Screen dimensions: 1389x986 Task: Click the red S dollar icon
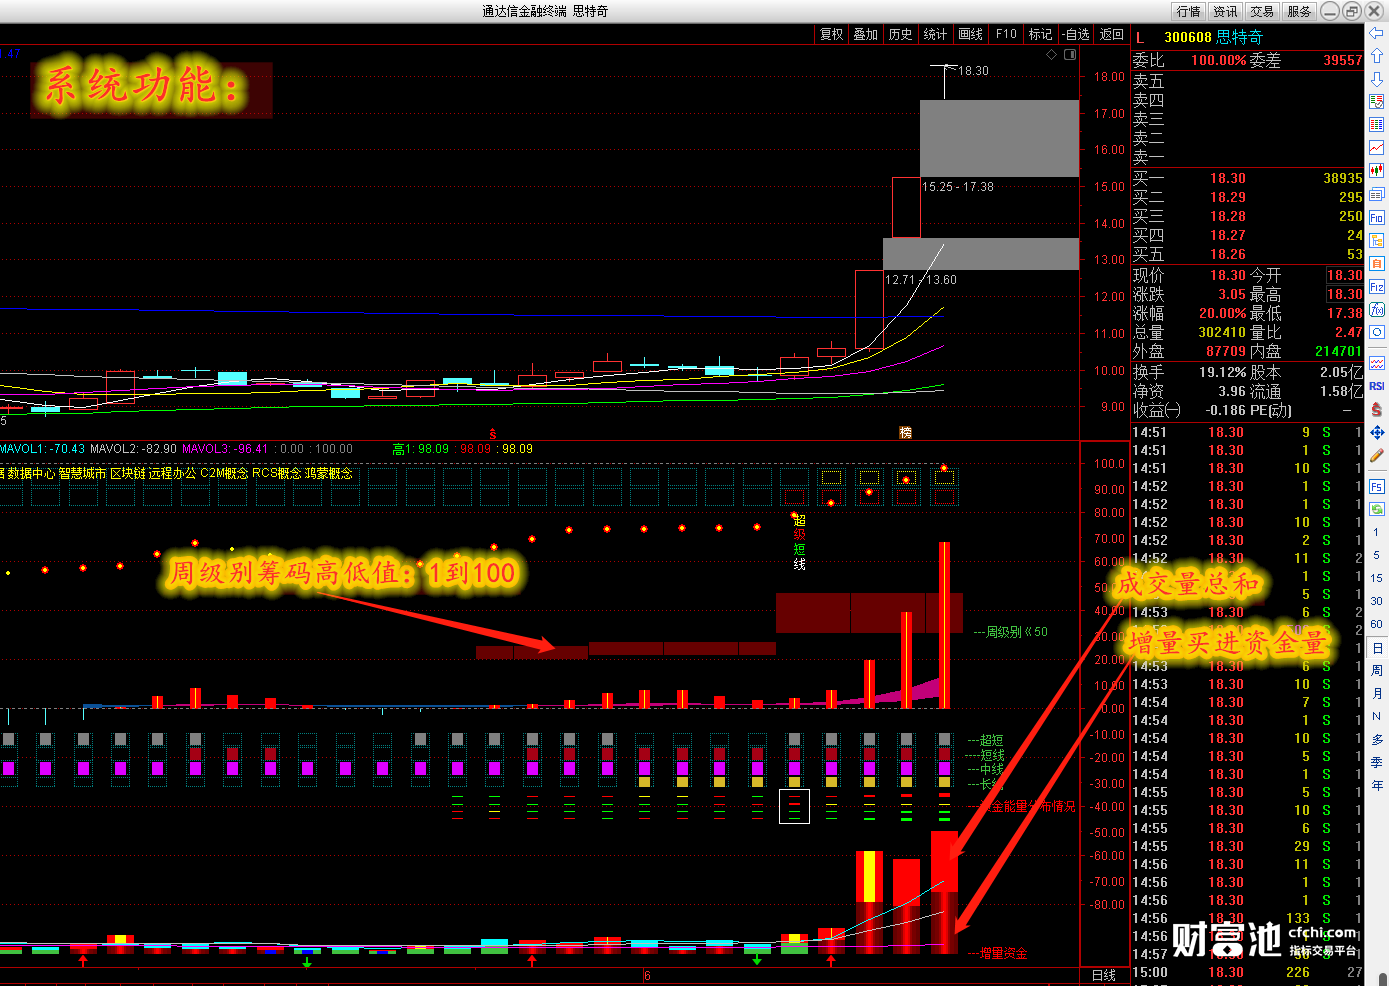click(1377, 409)
